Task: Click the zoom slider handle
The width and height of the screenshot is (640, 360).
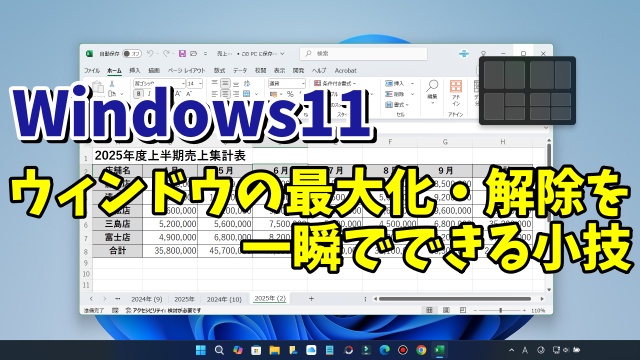Action: click(501, 311)
